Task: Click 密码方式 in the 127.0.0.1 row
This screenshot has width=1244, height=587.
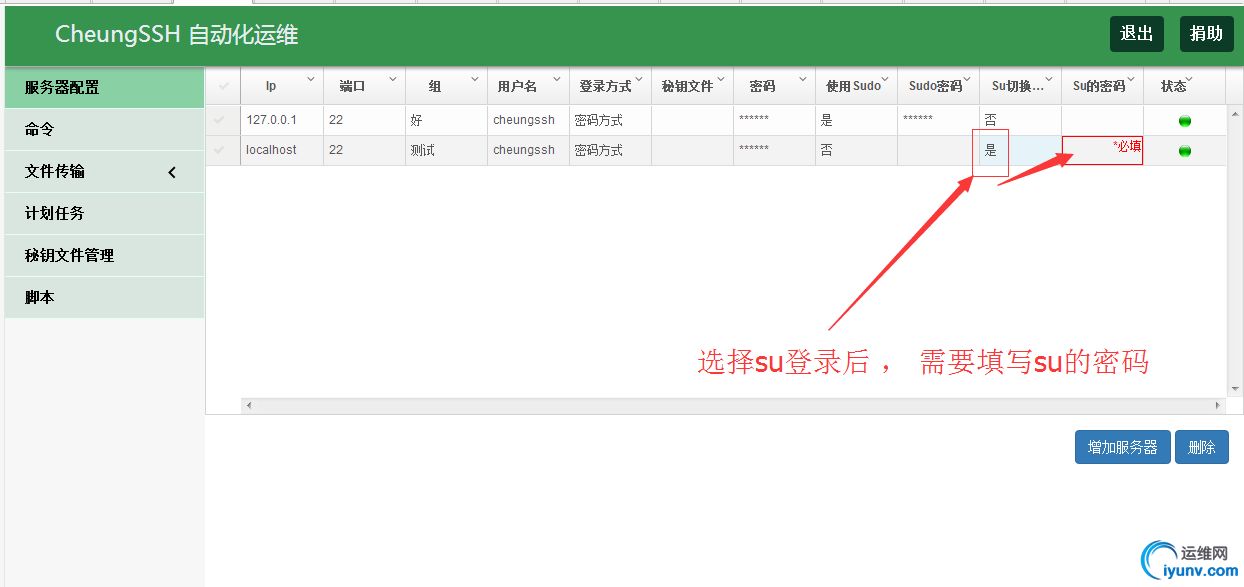Action: [610, 120]
